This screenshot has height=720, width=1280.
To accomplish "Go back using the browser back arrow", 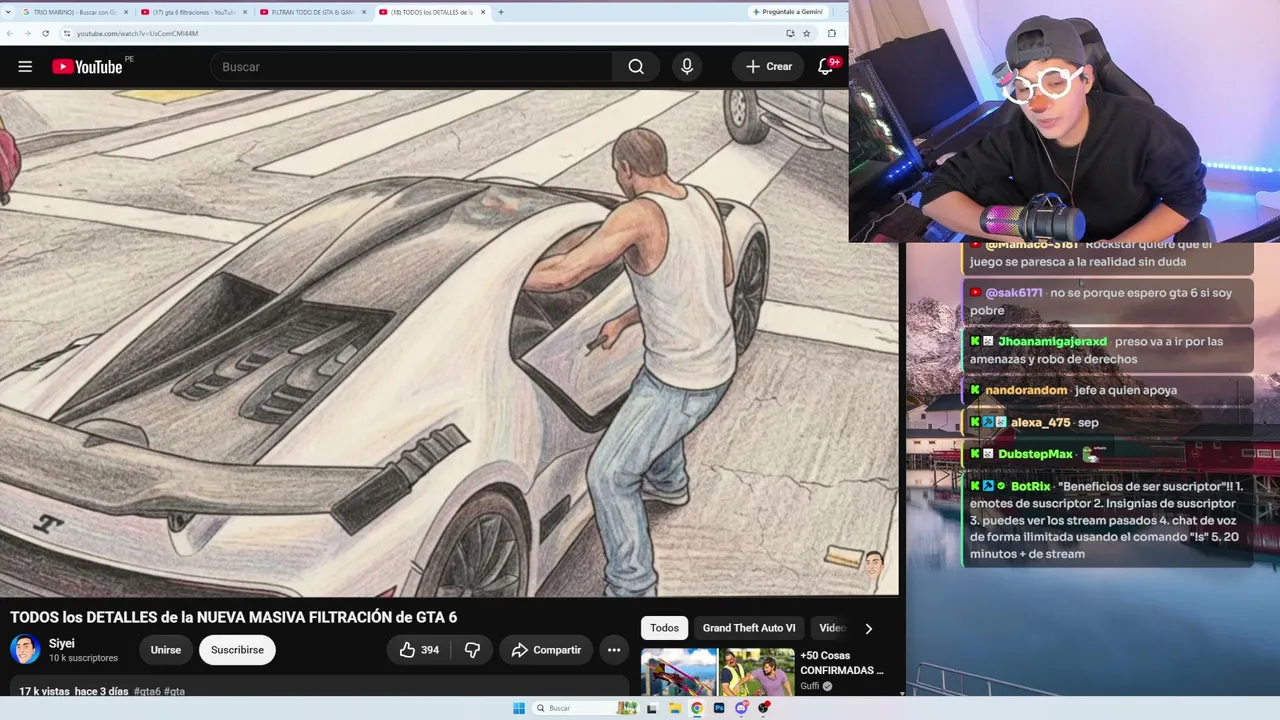I will click(x=10, y=33).
